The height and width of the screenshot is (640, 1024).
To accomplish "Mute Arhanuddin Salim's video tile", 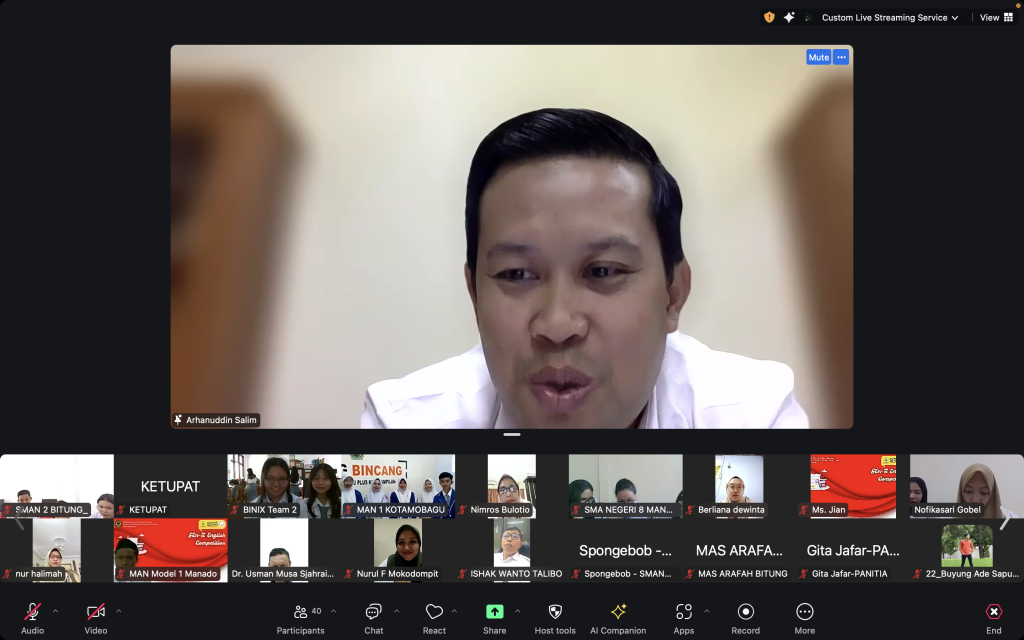I will pos(818,57).
